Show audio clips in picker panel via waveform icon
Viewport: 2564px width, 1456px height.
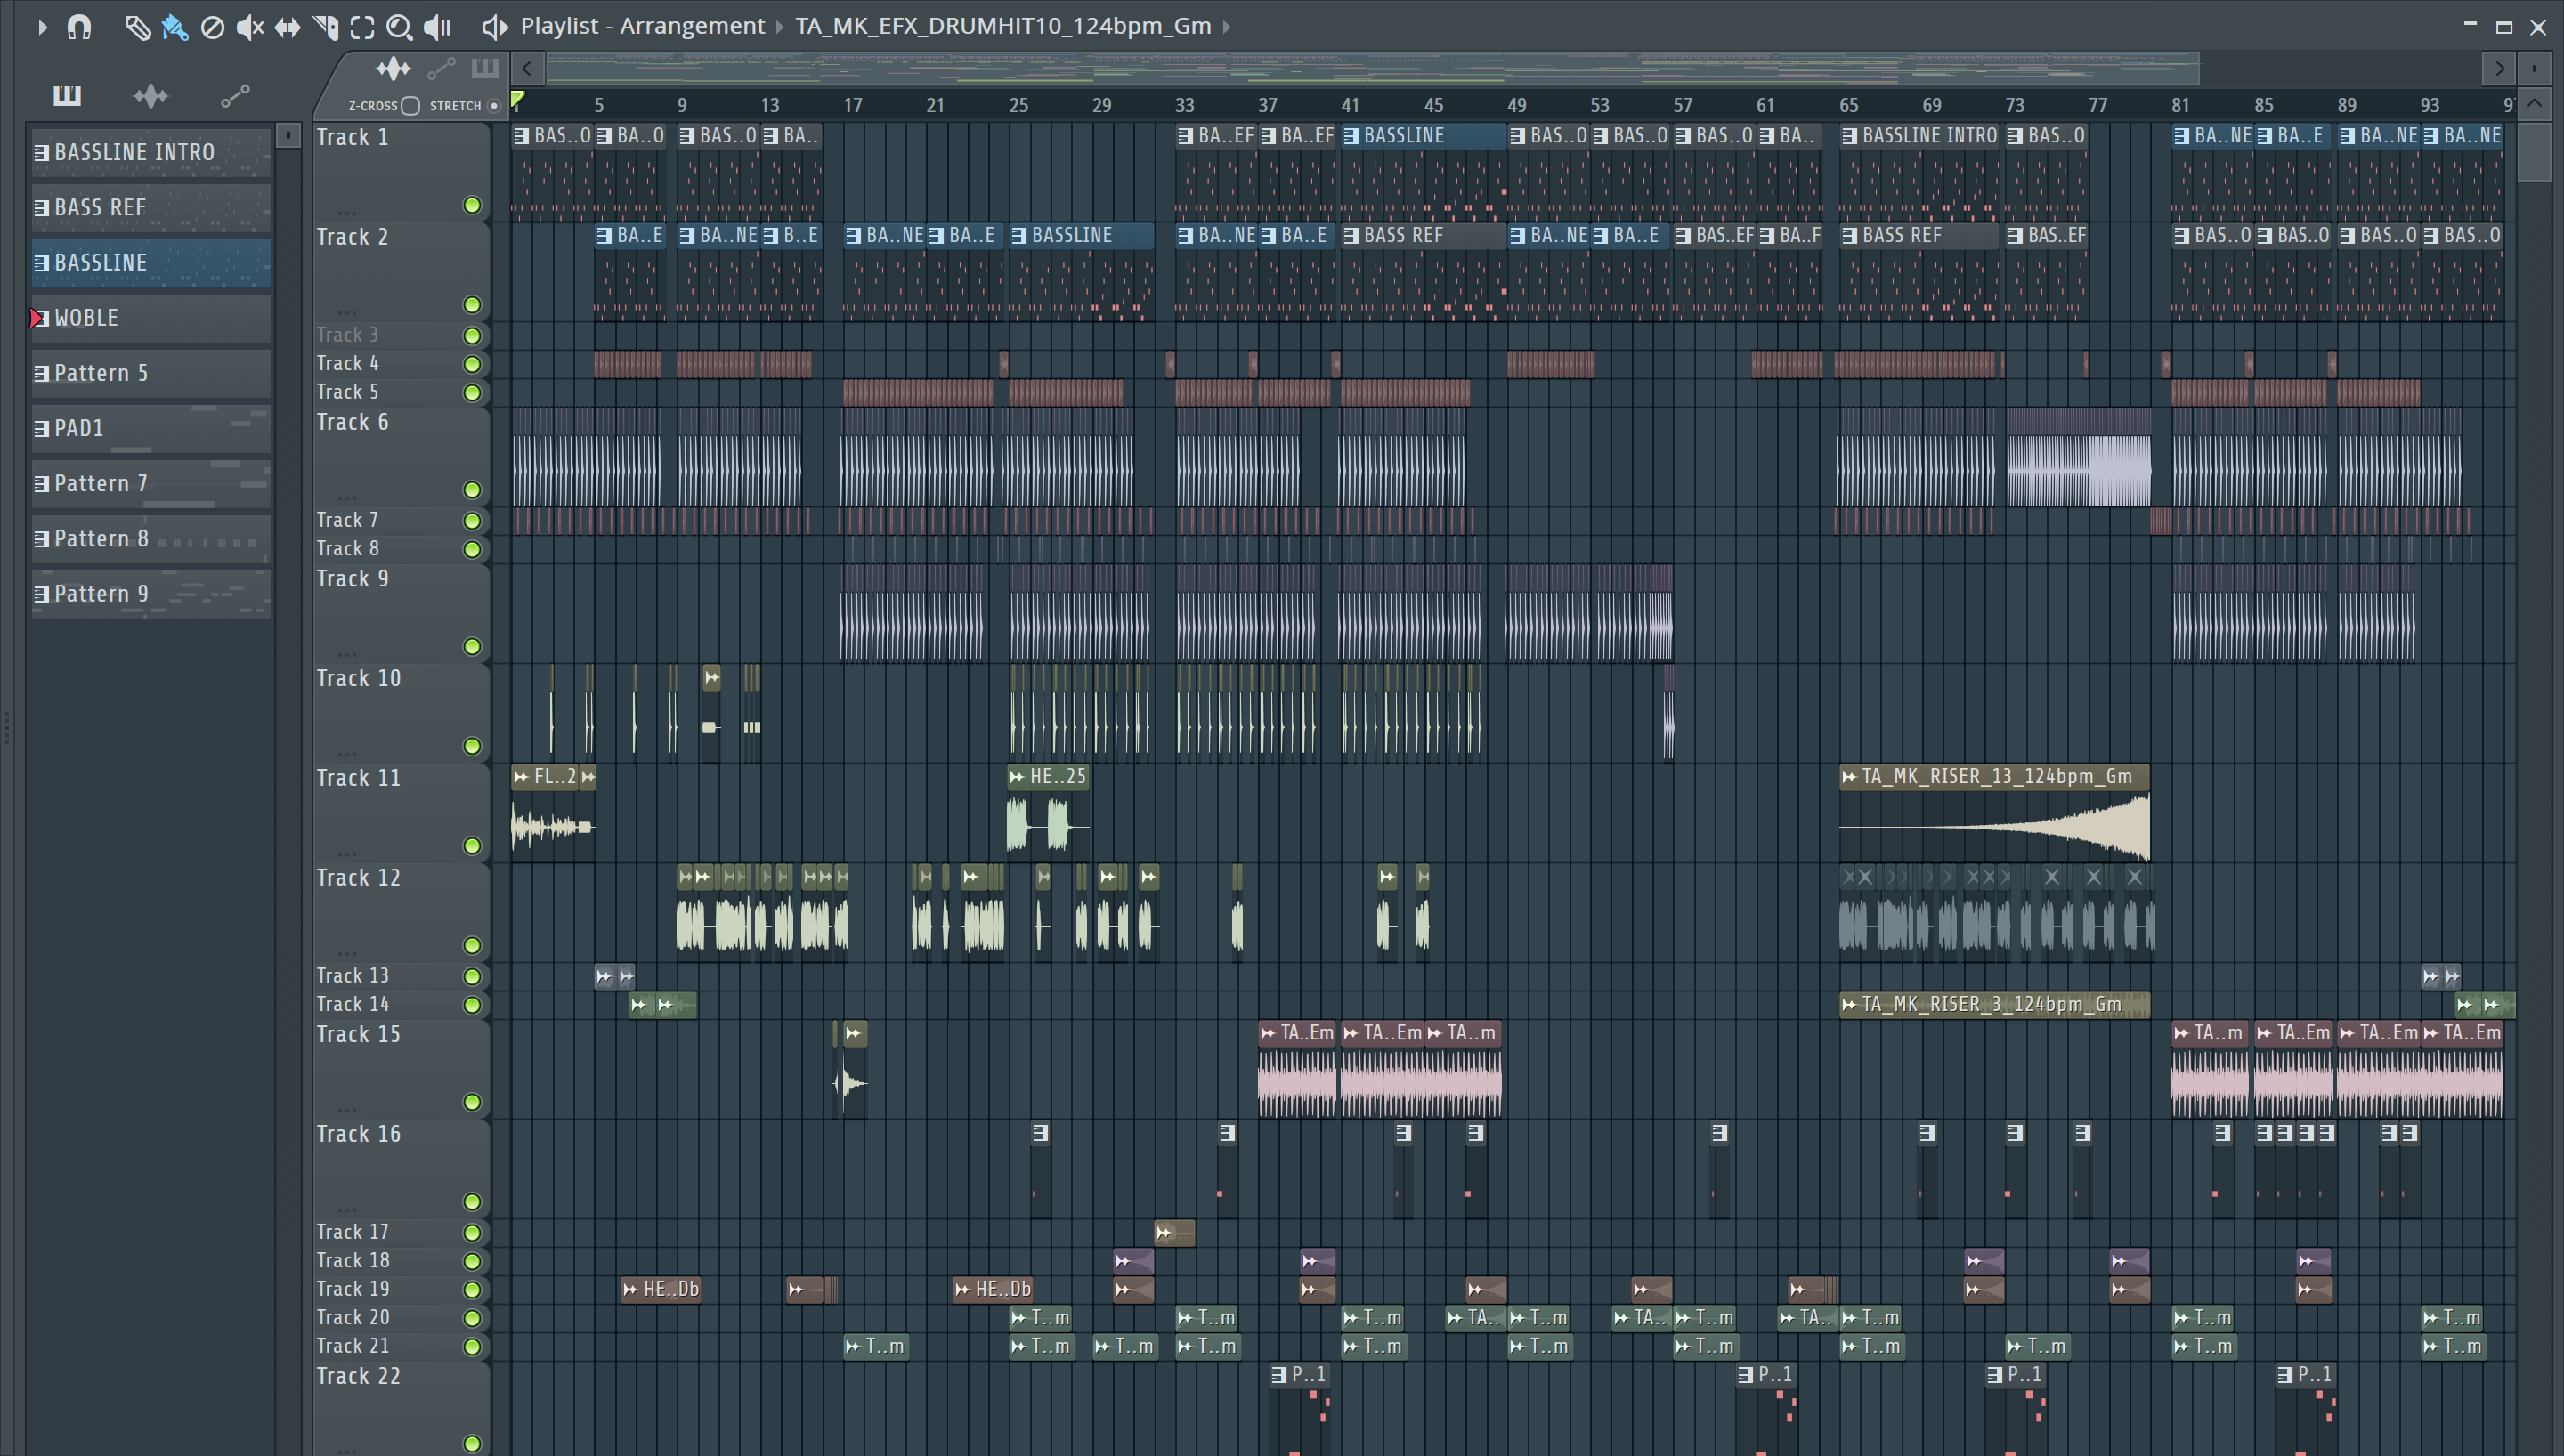tap(150, 95)
